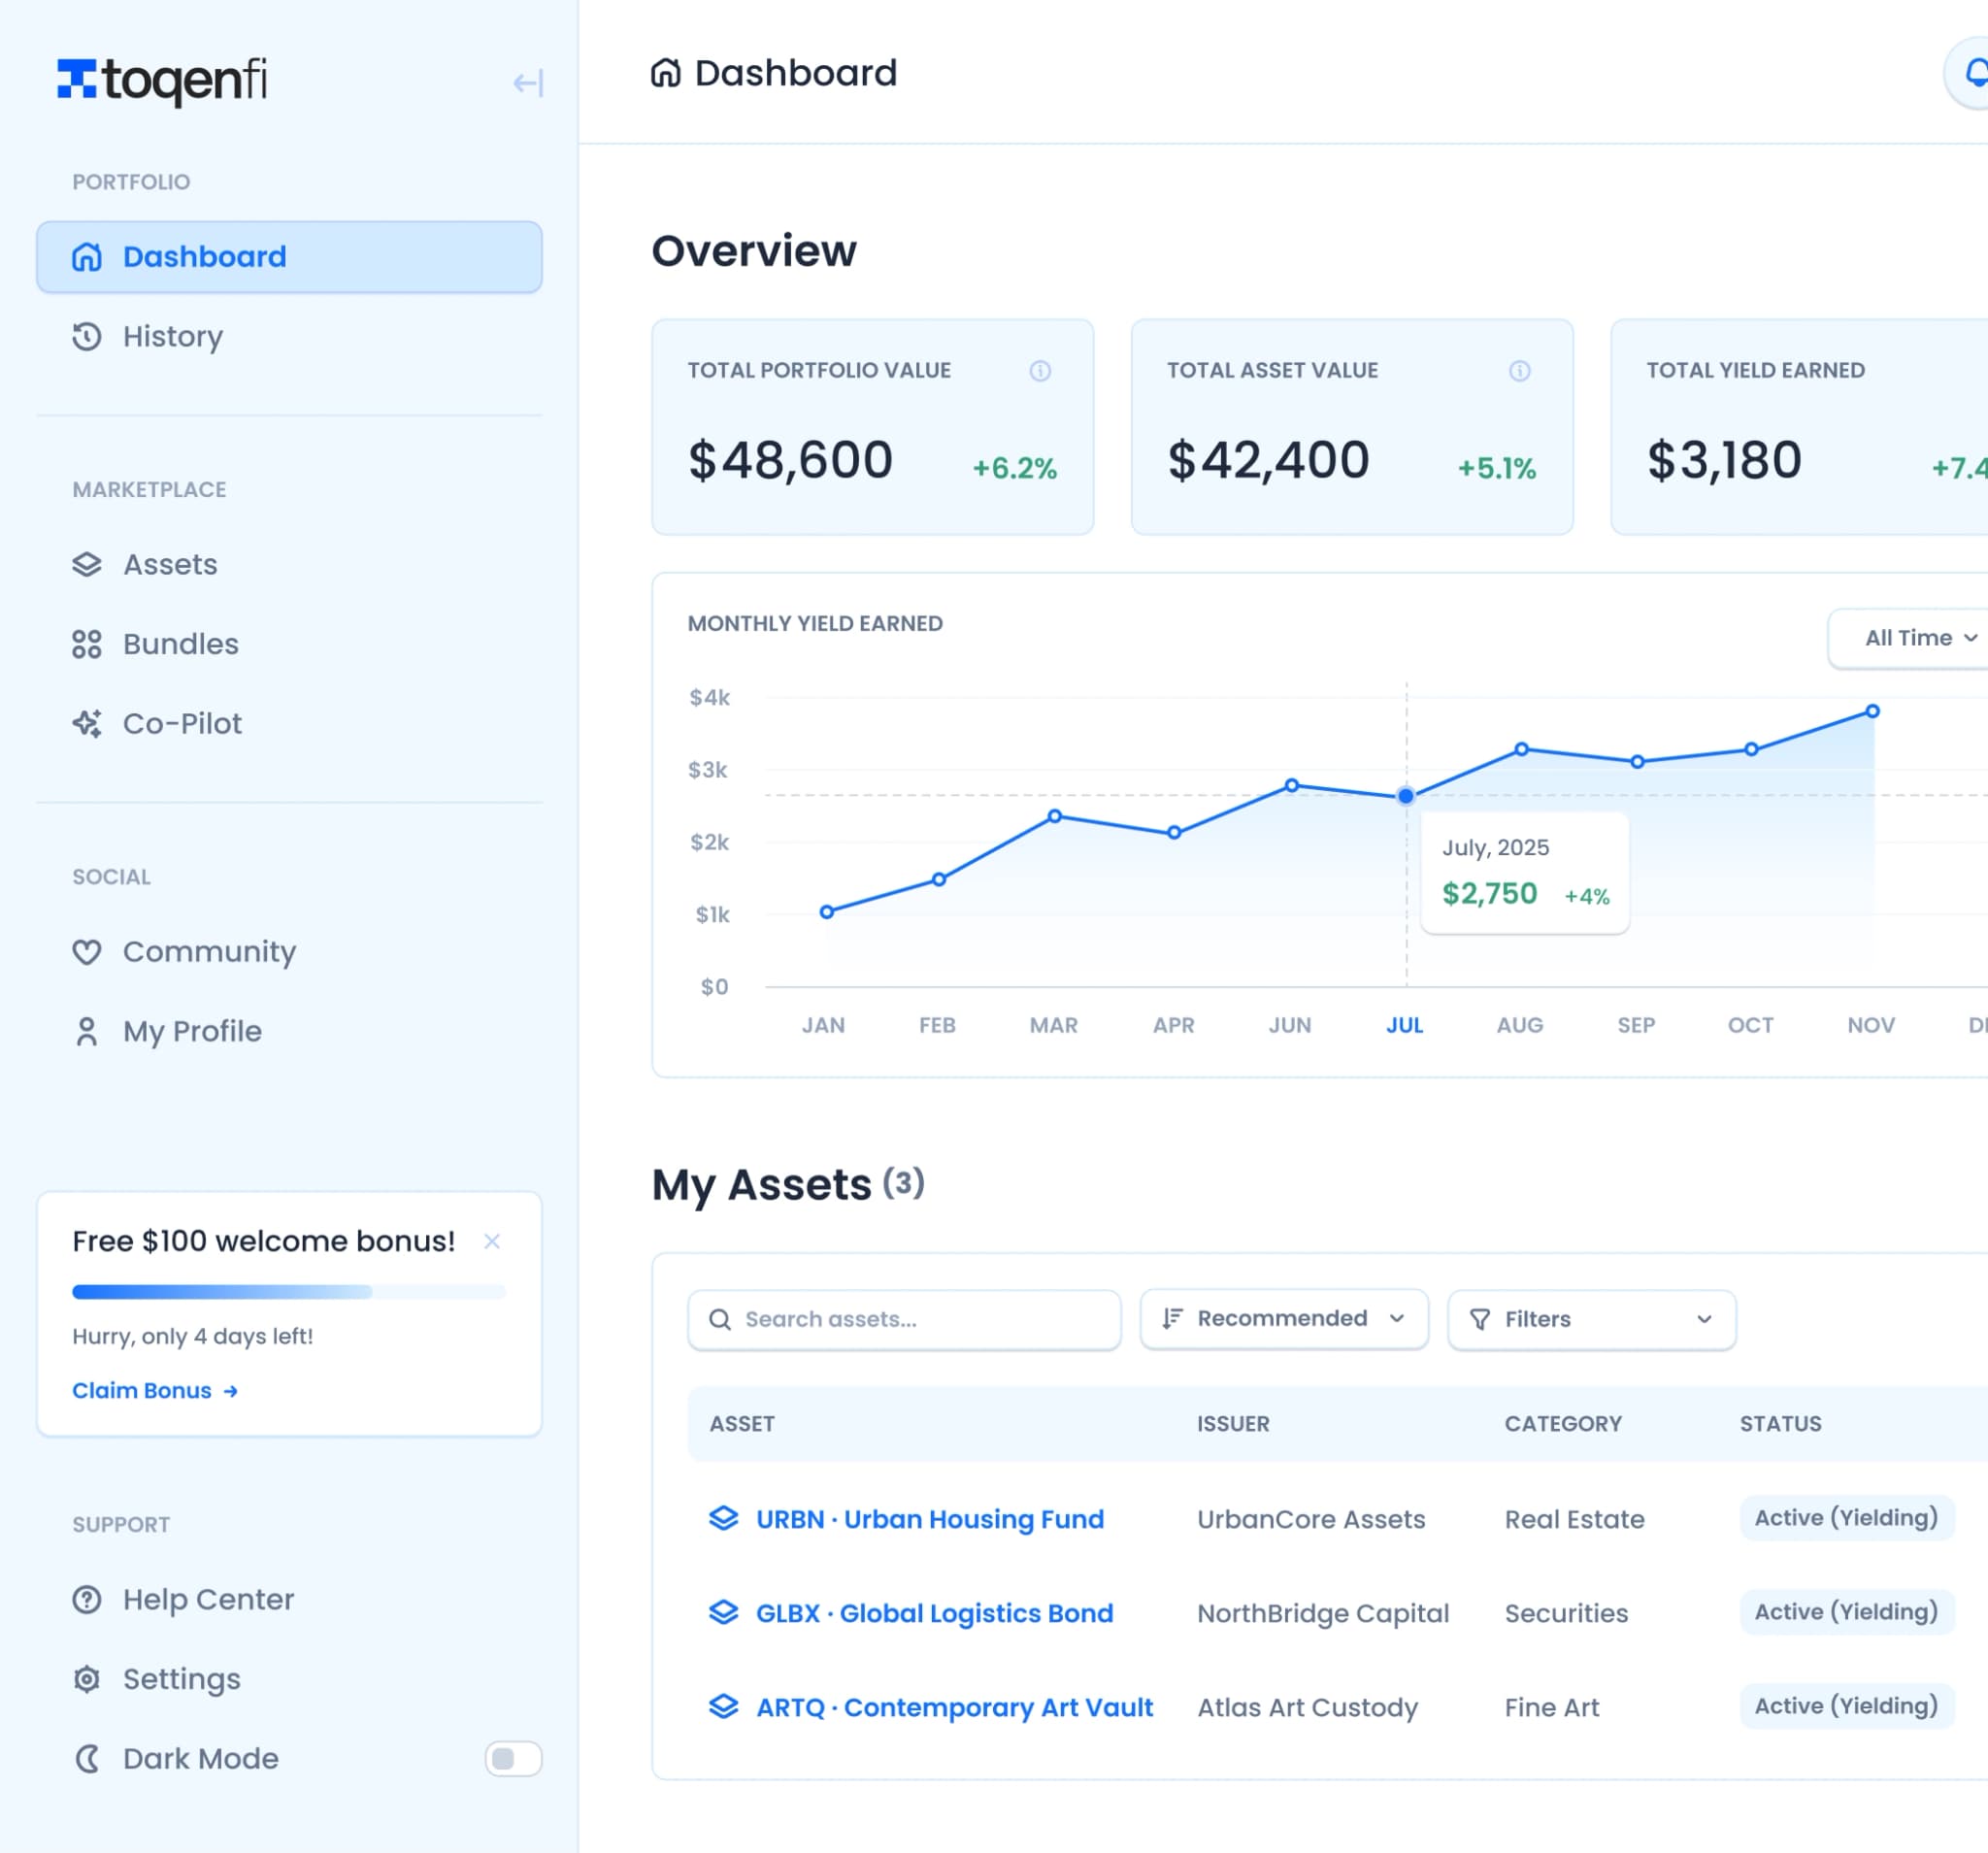Expand the Recommended sort dropdown
1988x1853 pixels.
1283,1319
